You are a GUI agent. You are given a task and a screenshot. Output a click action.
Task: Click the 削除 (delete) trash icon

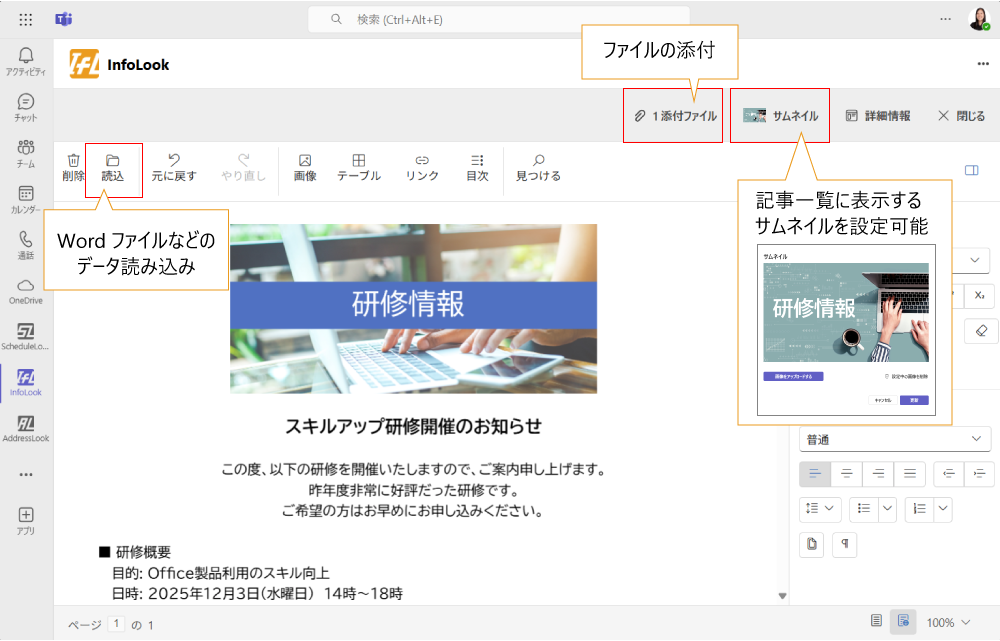click(73, 166)
